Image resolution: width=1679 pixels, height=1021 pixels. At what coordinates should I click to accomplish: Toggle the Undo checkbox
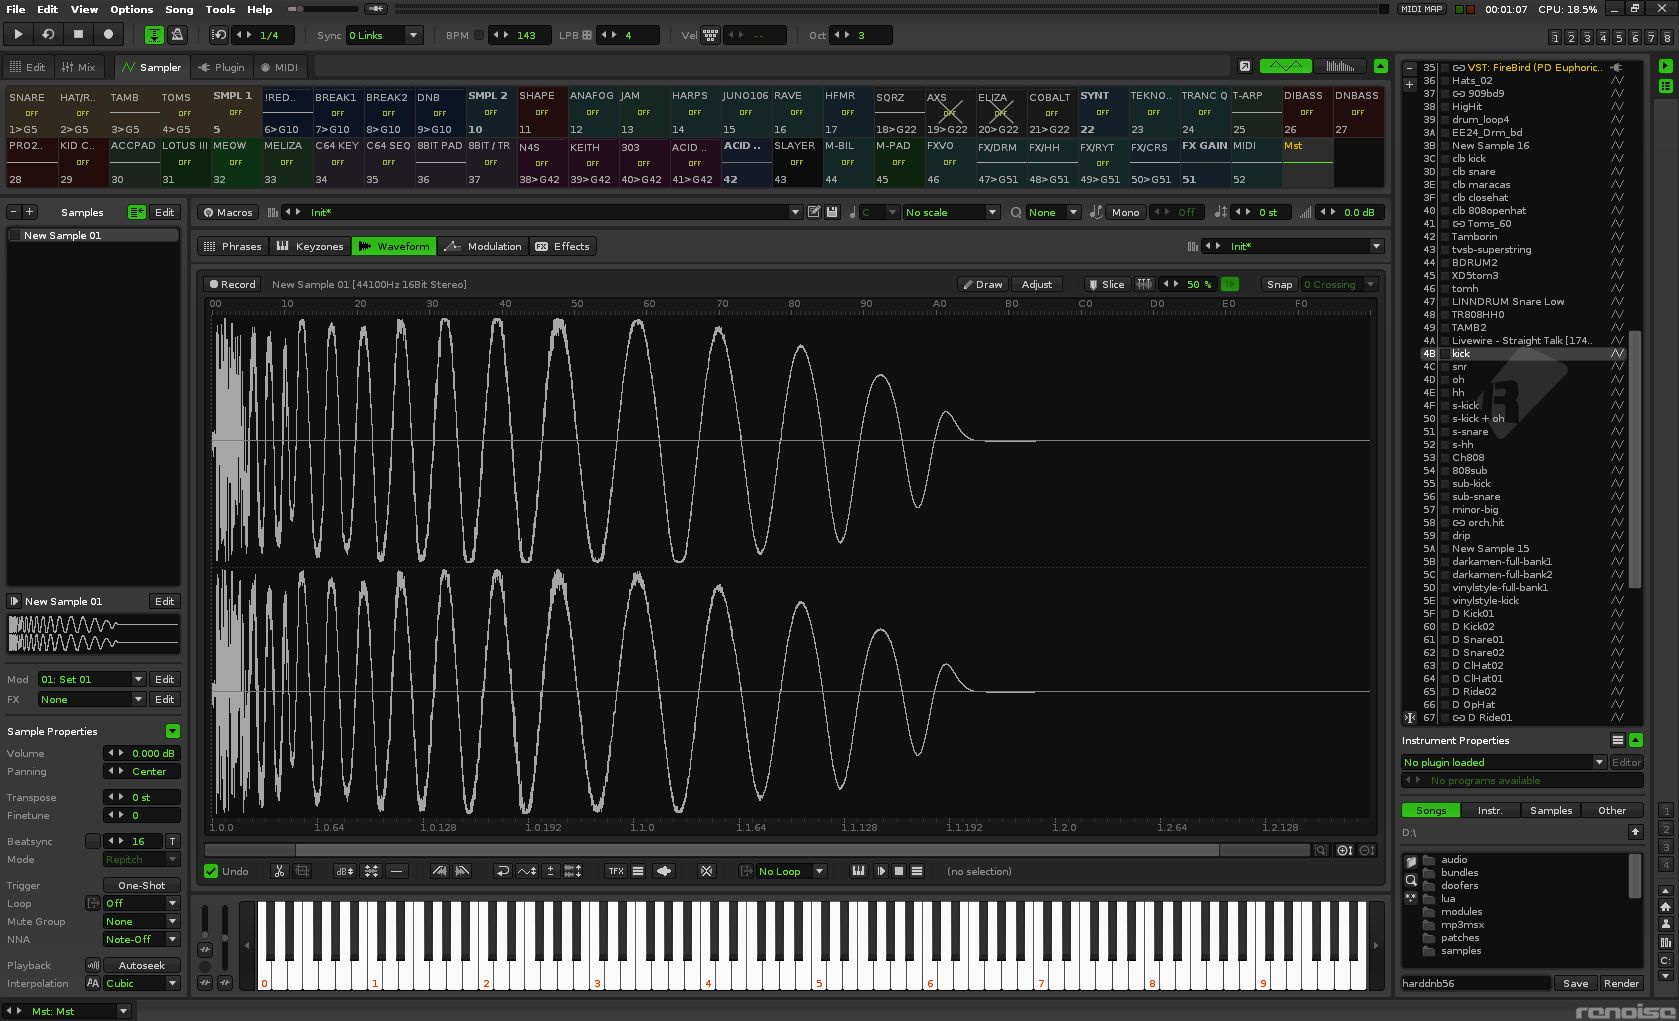(x=211, y=871)
